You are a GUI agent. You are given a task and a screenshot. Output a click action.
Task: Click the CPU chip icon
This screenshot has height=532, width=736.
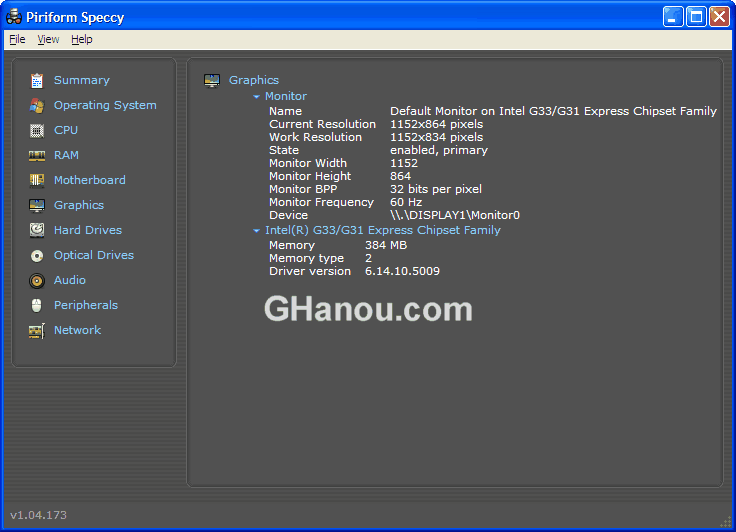(x=37, y=131)
